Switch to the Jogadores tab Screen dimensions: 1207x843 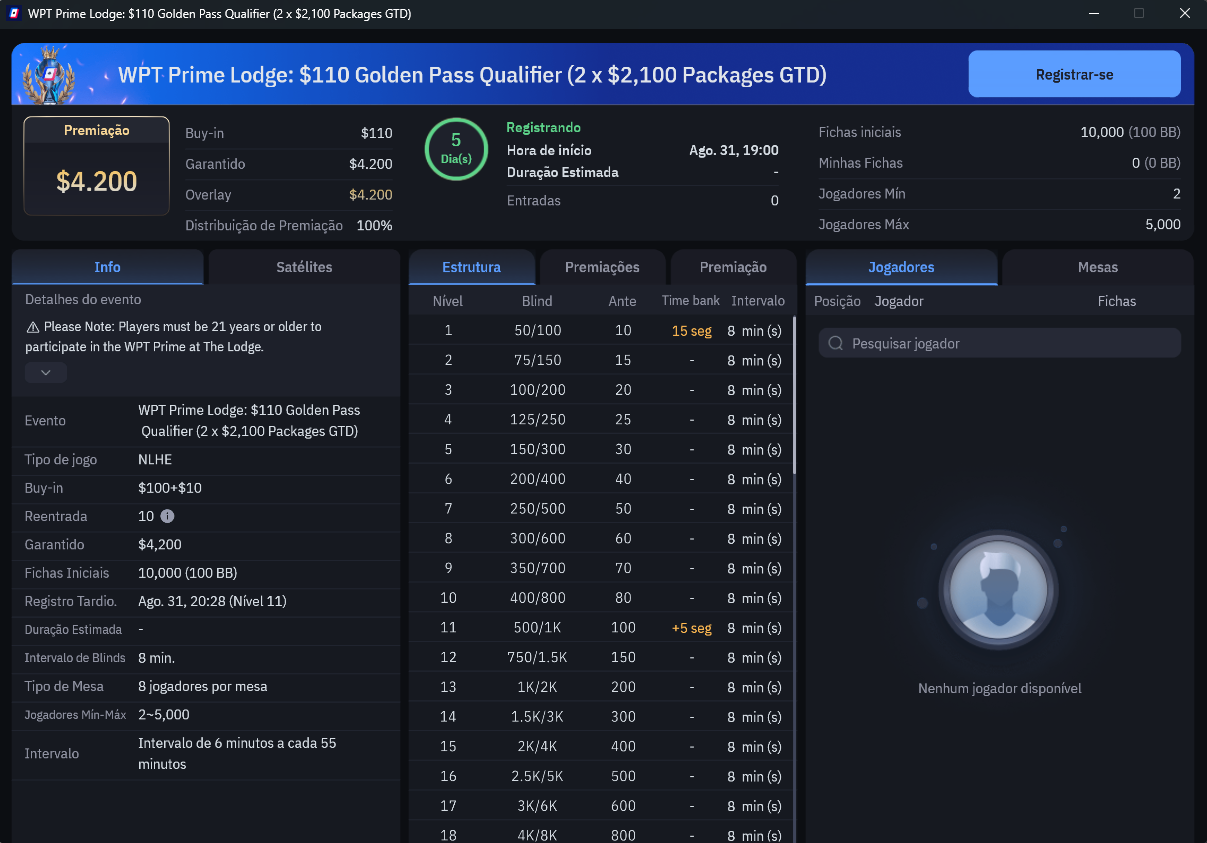902,267
